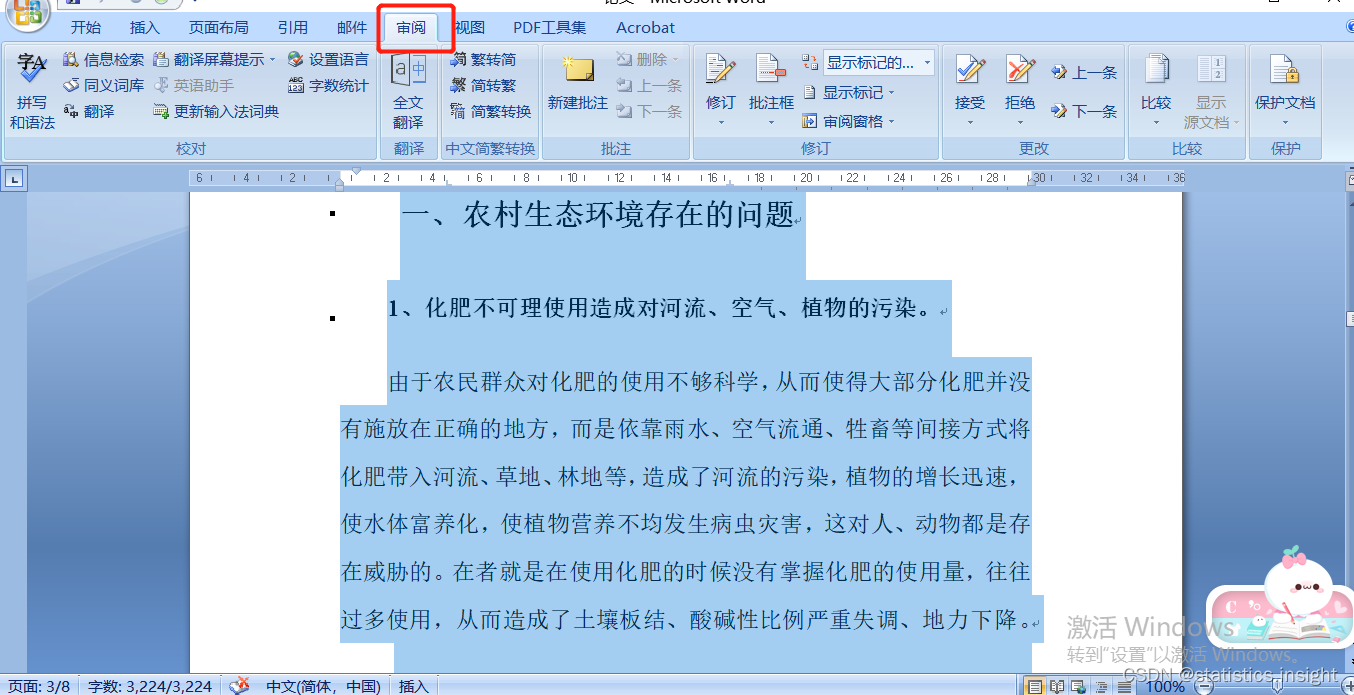The height and width of the screenshot is (695, 1354).
Task: Expand 显示标记 show markup menu
Action: pos(848,93)
